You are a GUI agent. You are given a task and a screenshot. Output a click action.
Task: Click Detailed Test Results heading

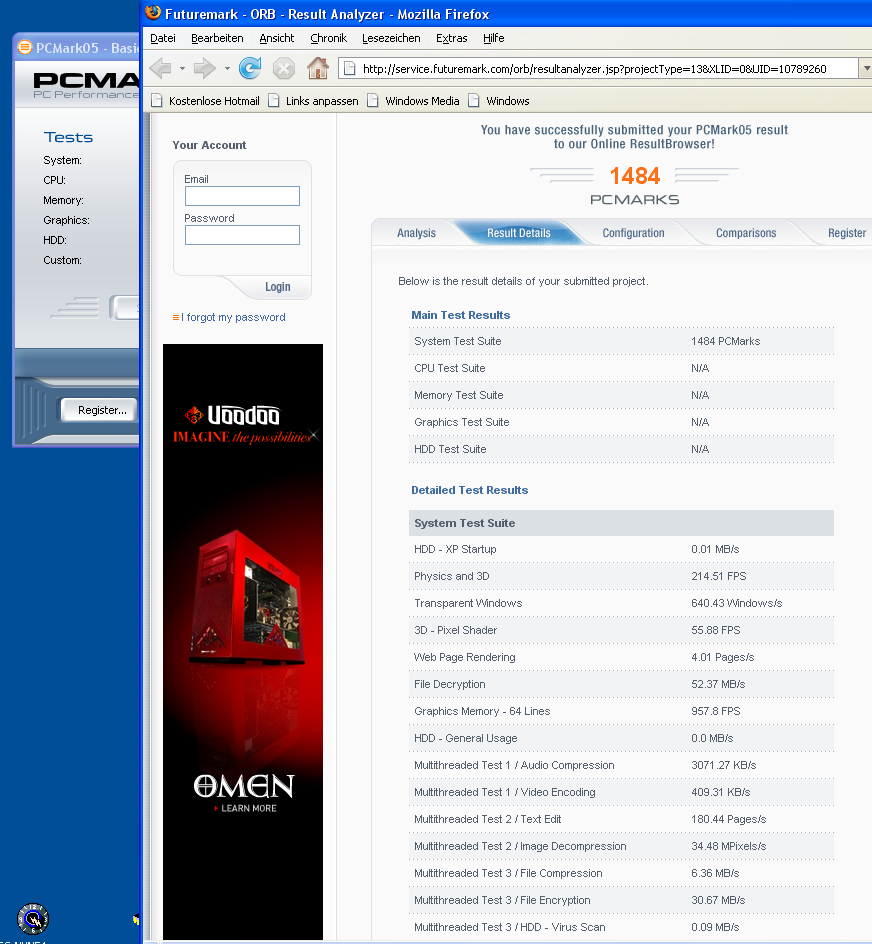pos(470,491)
